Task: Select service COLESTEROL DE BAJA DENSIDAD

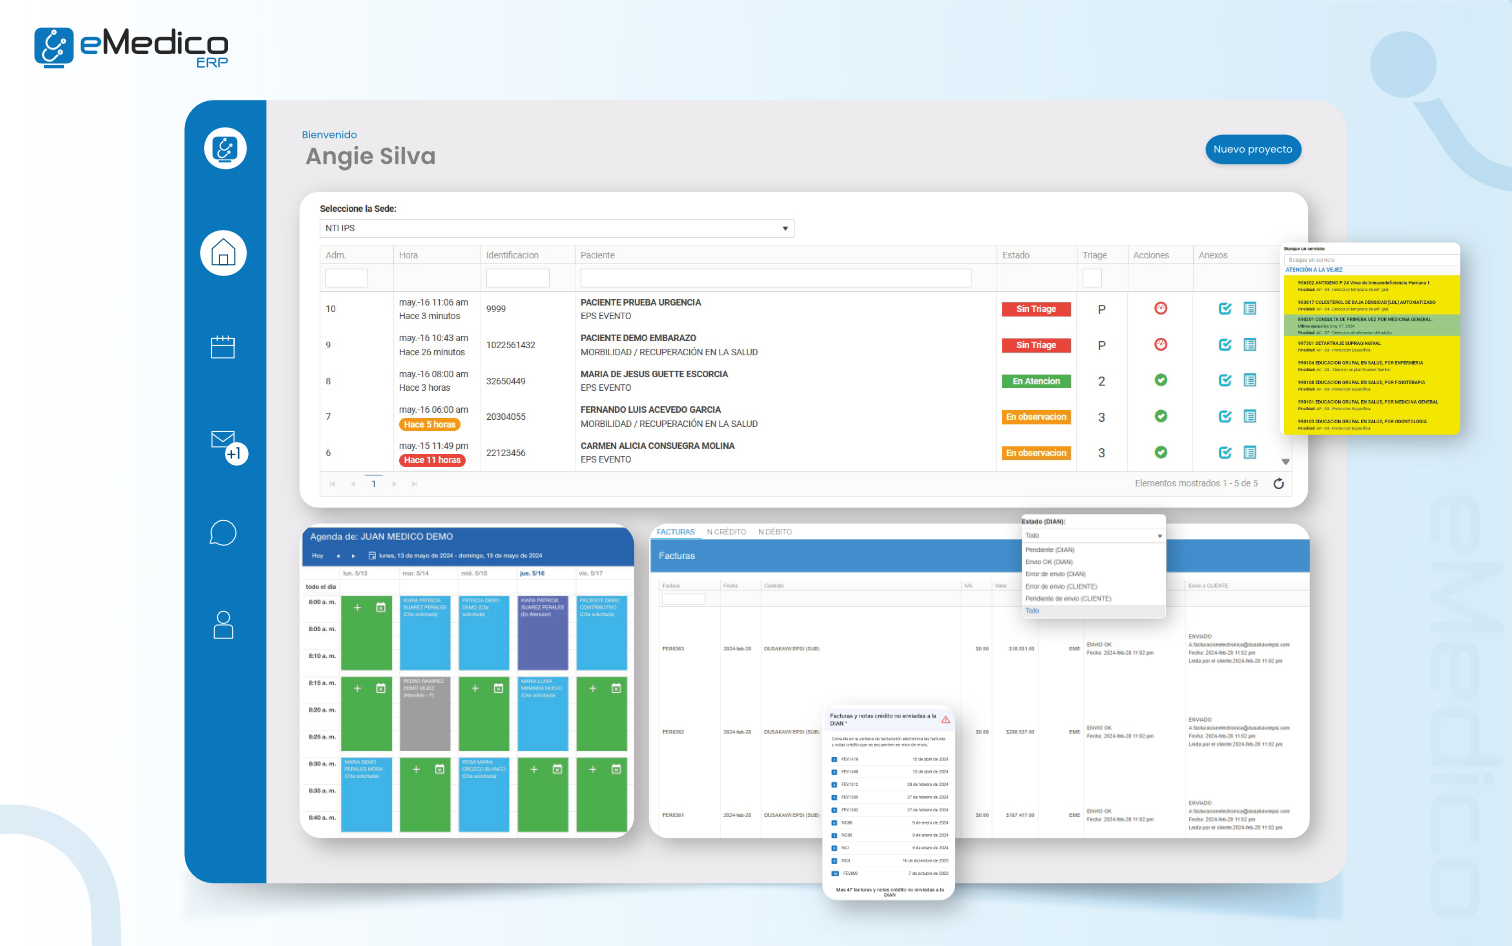Action: [1371, 306]
